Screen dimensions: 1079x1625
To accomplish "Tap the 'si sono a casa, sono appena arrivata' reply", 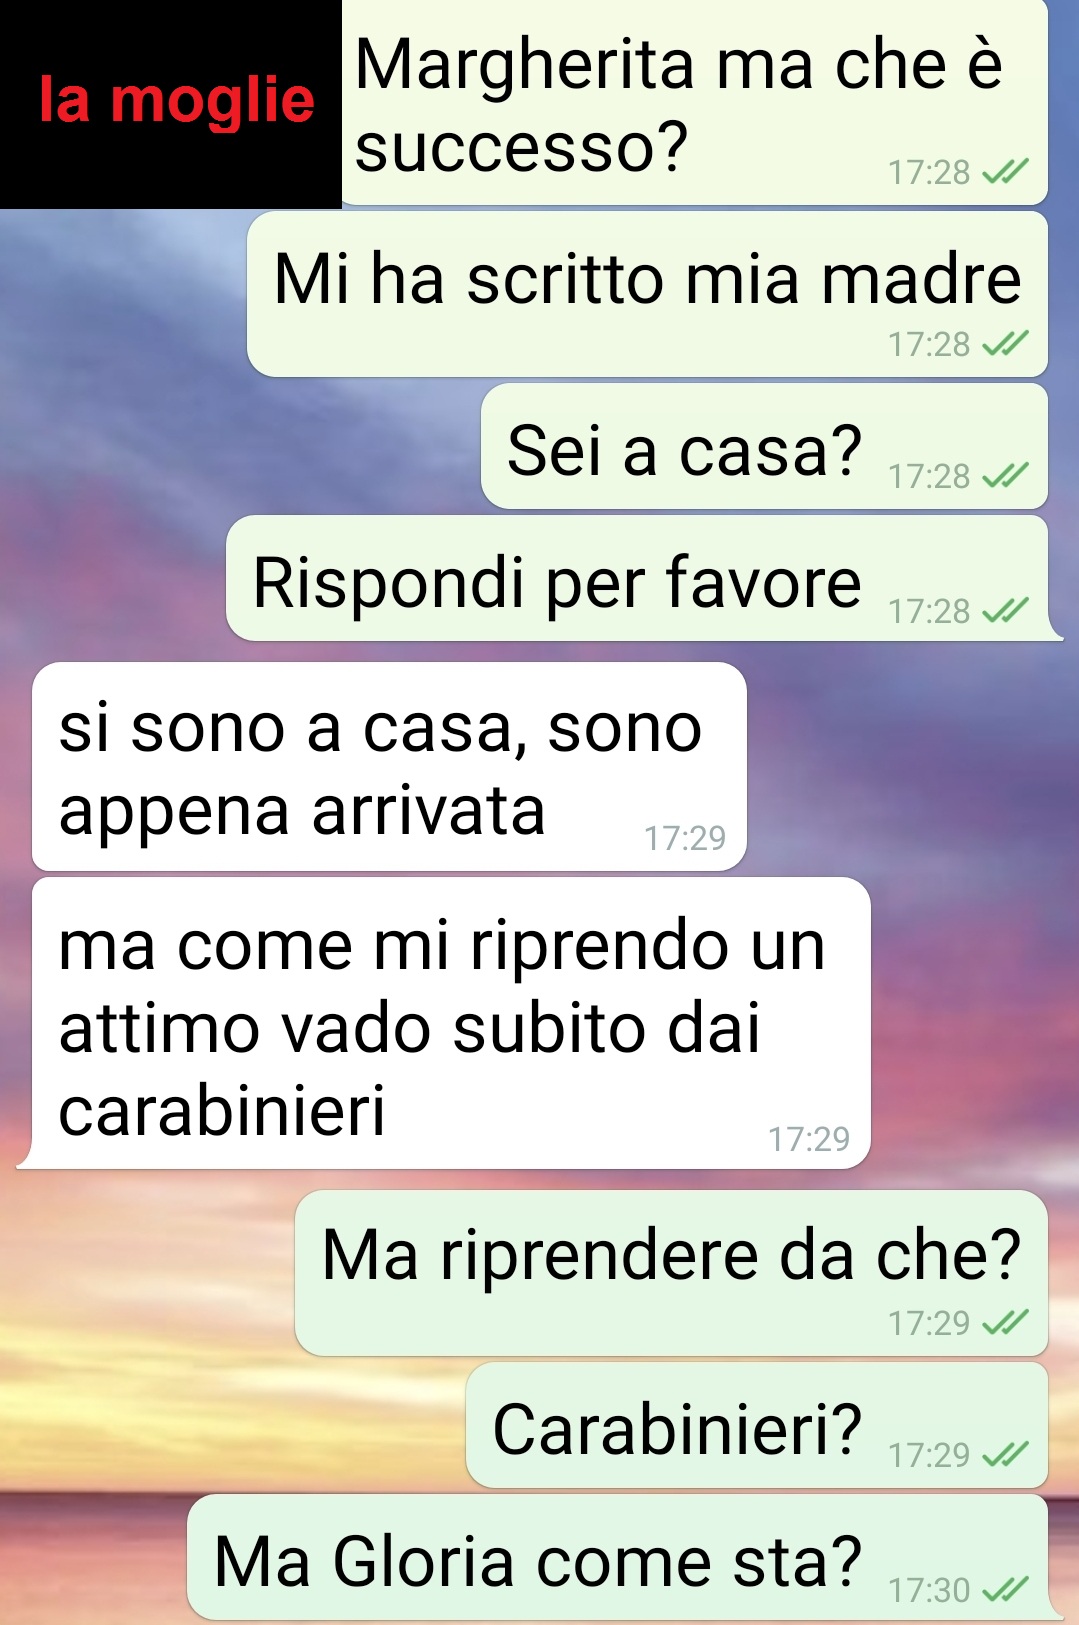I will click(x=389, y=766).
